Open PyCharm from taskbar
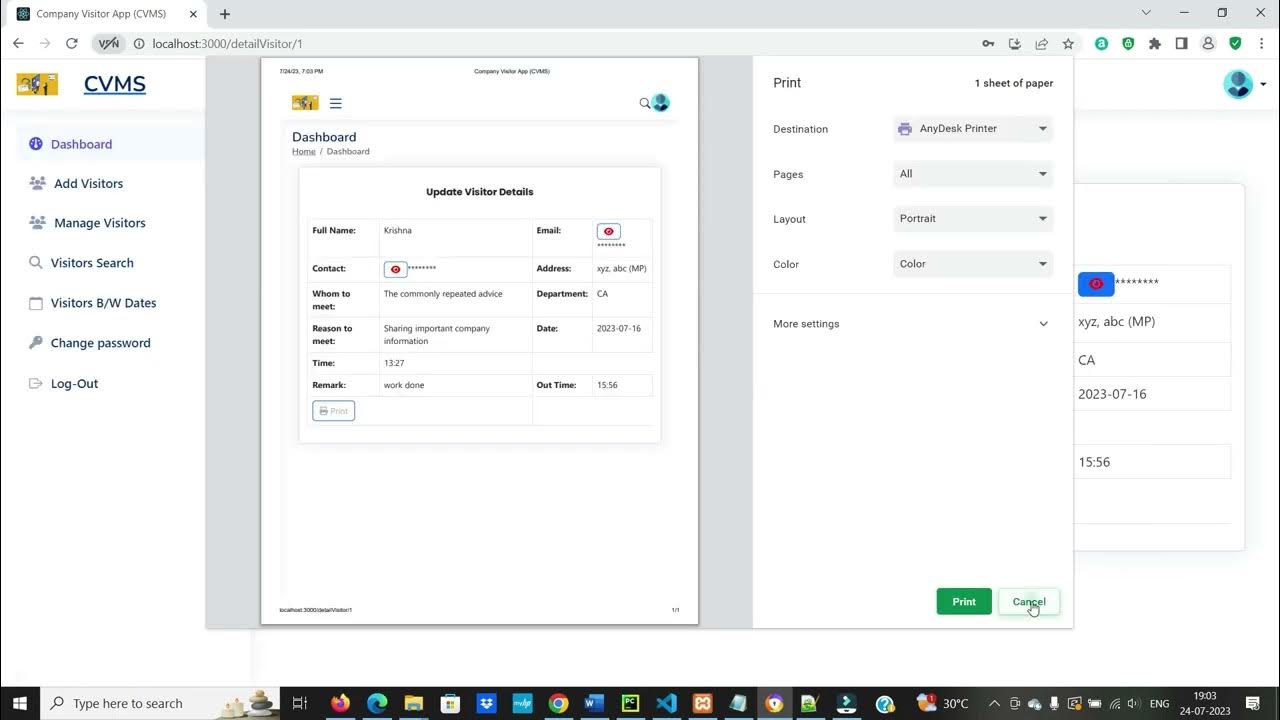 630,703
